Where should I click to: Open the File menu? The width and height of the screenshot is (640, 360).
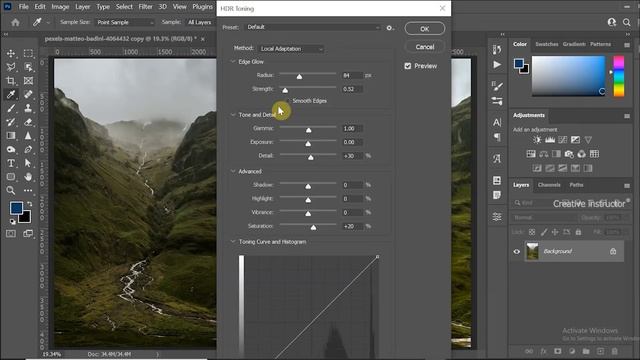click(24, 7)
